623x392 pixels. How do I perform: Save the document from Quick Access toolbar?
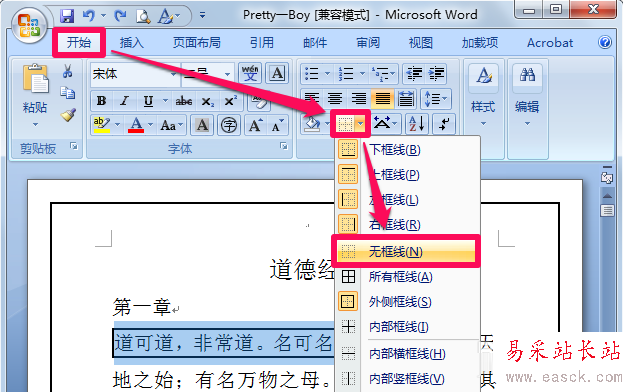click(67, 16)
